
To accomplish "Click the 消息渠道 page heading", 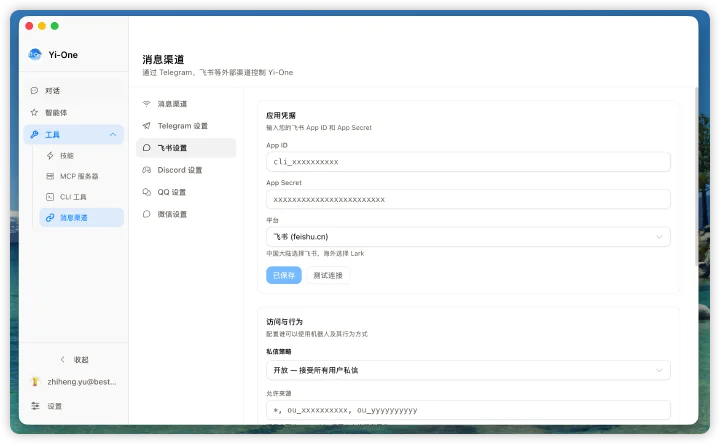I will point(163,59).
